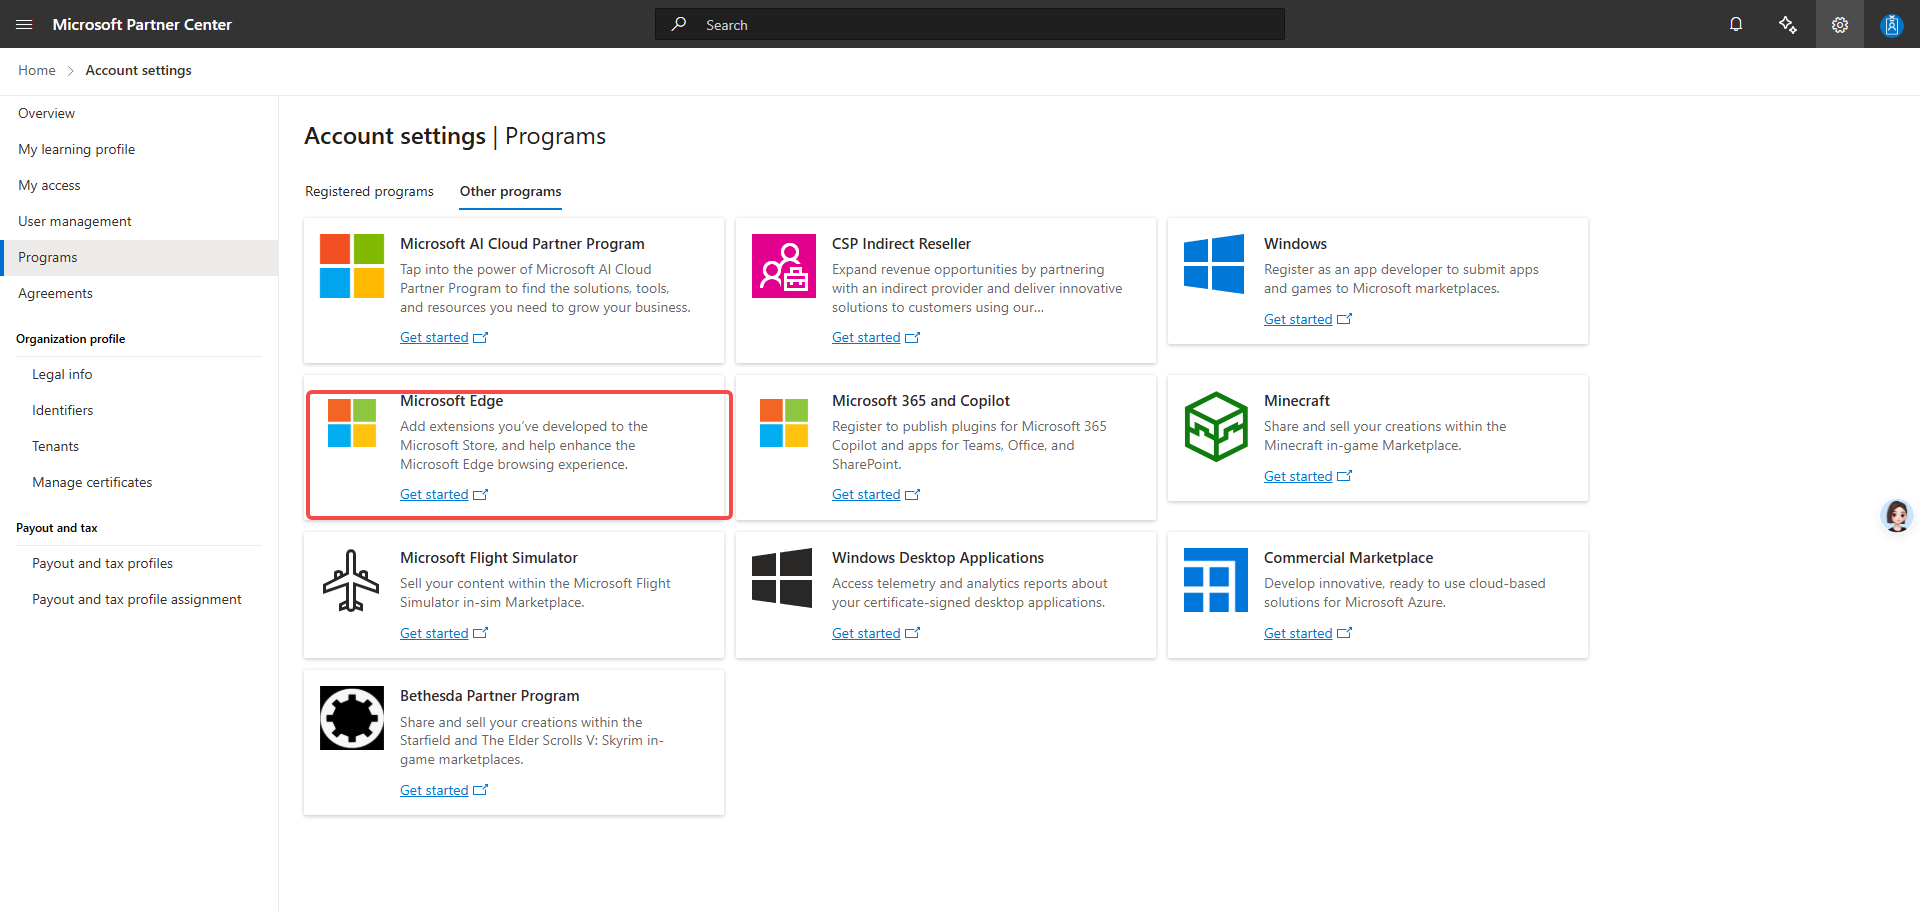The height and width of the screenshot is (911, 1920).
Task: Open Overview in the sidebar
Action: coord(139,114)
